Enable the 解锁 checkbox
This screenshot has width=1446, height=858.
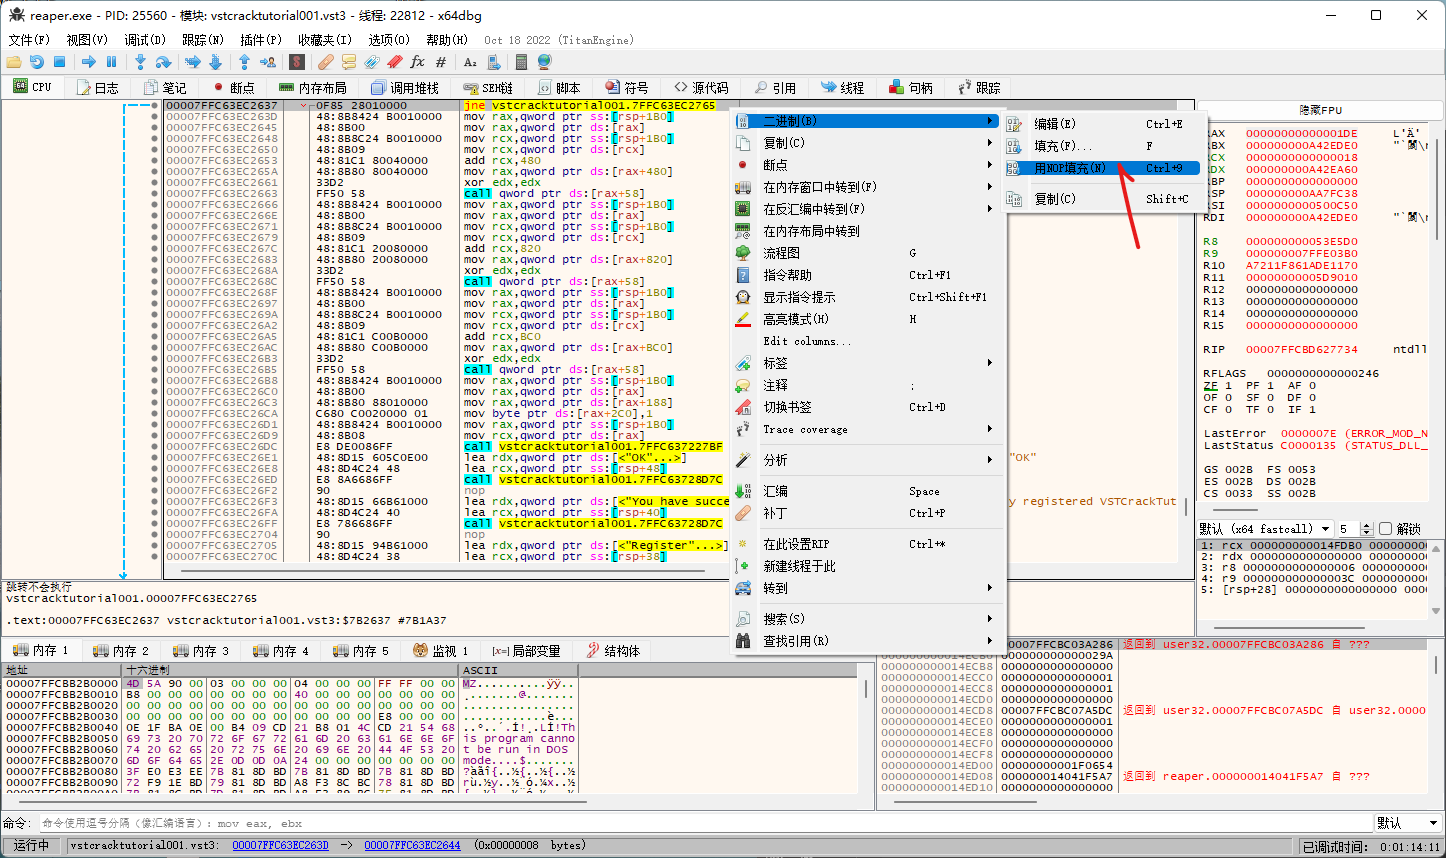[x=1385, y=528]
